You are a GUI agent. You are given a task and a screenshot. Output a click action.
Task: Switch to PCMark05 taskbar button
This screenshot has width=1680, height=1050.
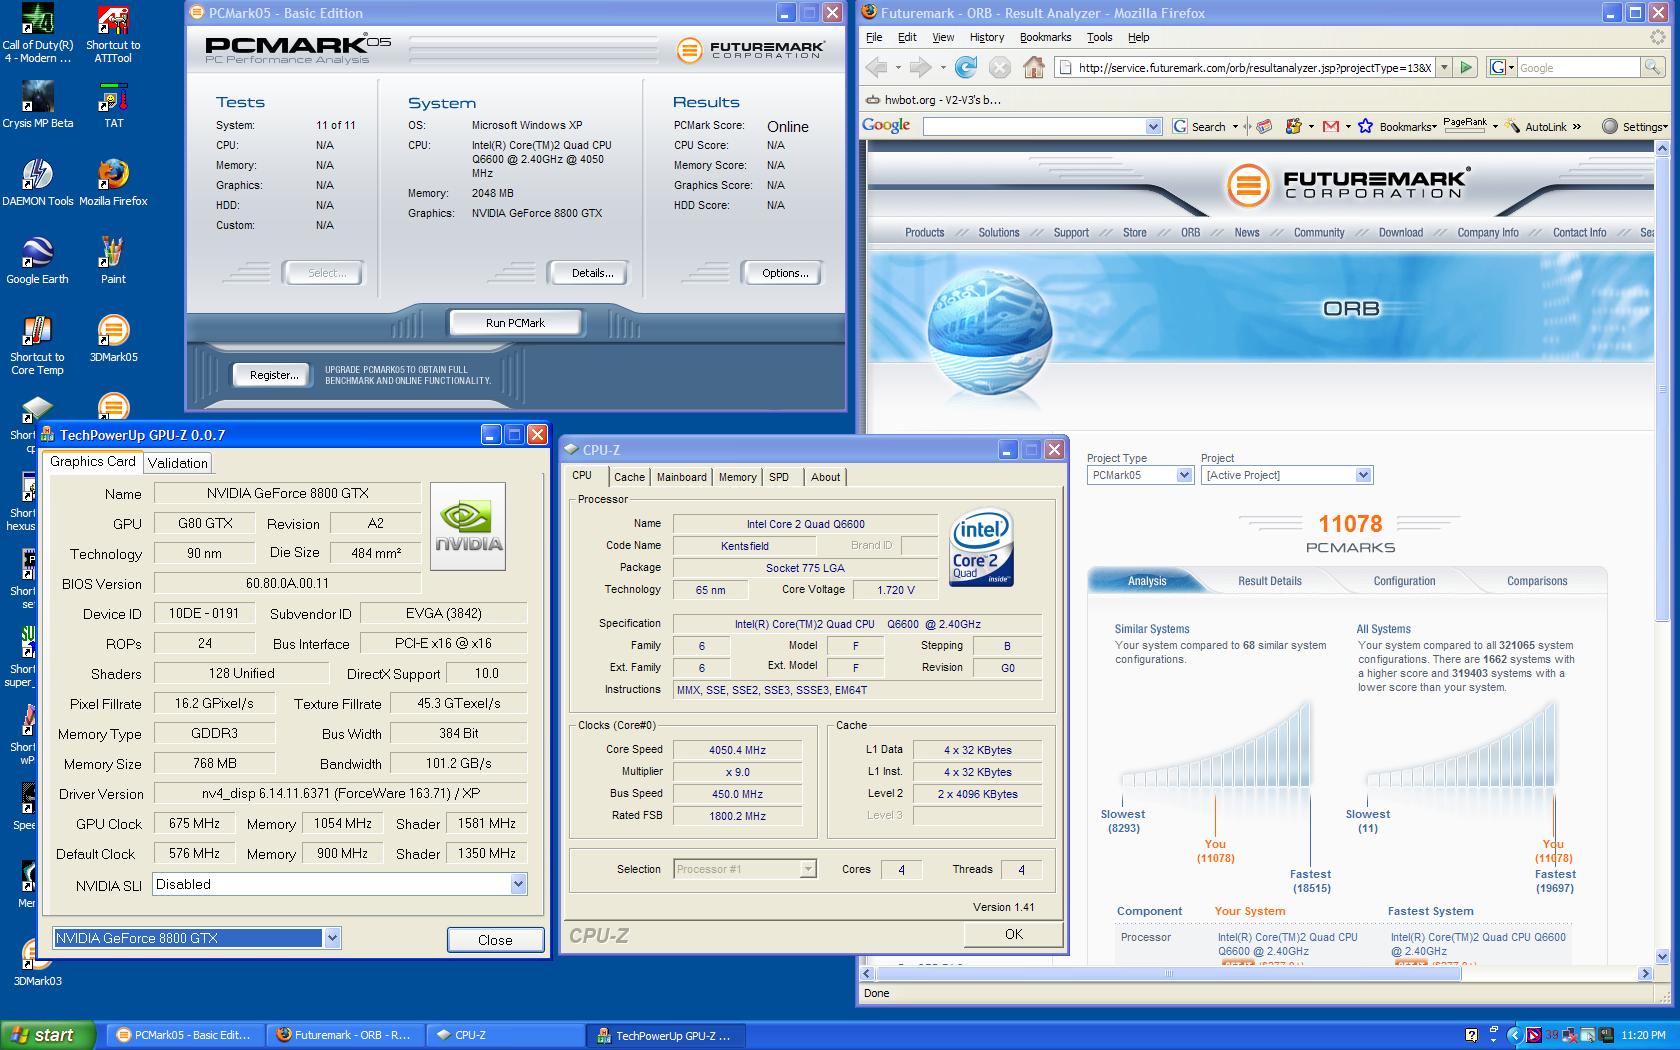point(187,1035)
